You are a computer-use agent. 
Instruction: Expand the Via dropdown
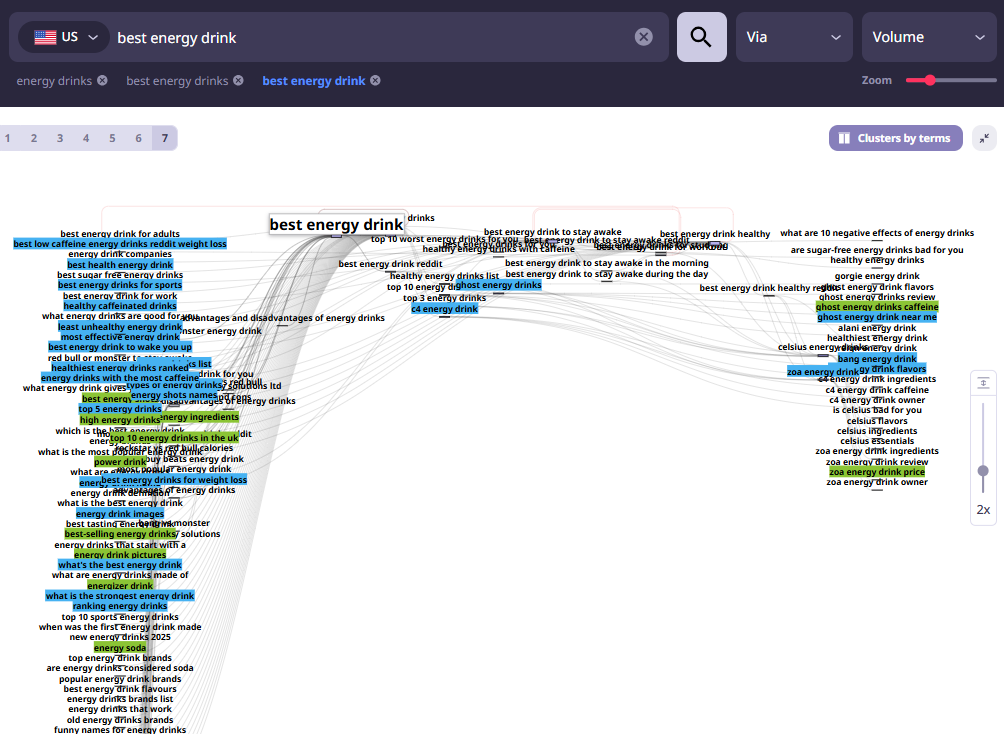794,37
